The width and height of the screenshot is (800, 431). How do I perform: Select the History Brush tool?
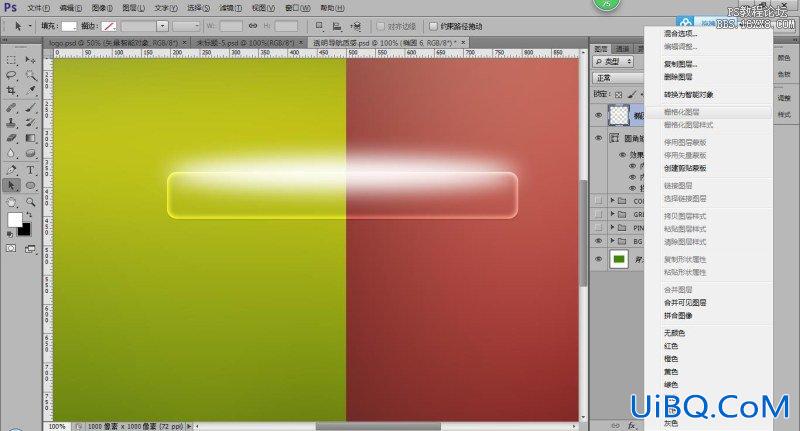click(x=30, y=123)
